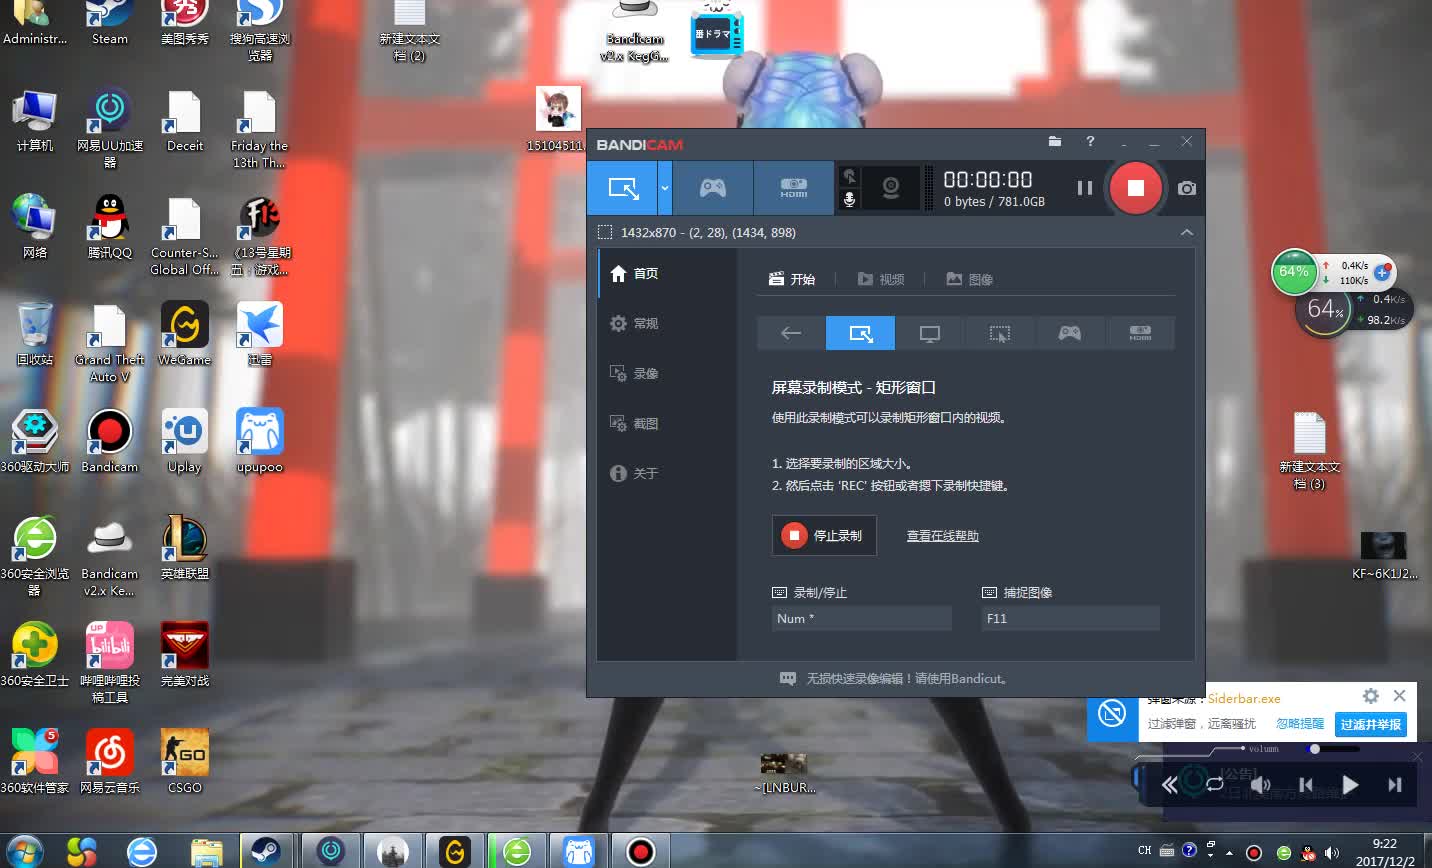Click the 停止录制 button
This screenshot has width=1432, height=868.
[824, 535]
